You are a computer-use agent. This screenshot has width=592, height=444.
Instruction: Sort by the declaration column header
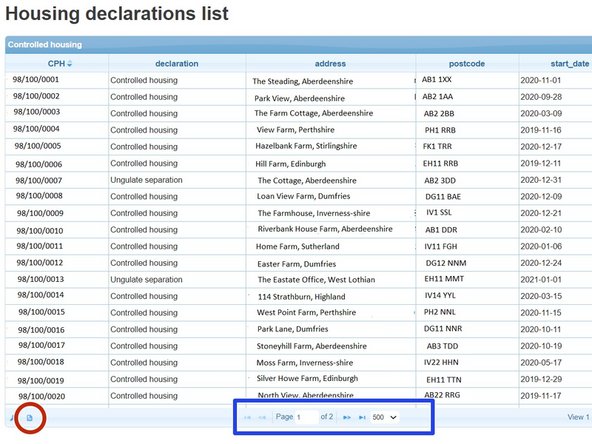click(177, 63)
